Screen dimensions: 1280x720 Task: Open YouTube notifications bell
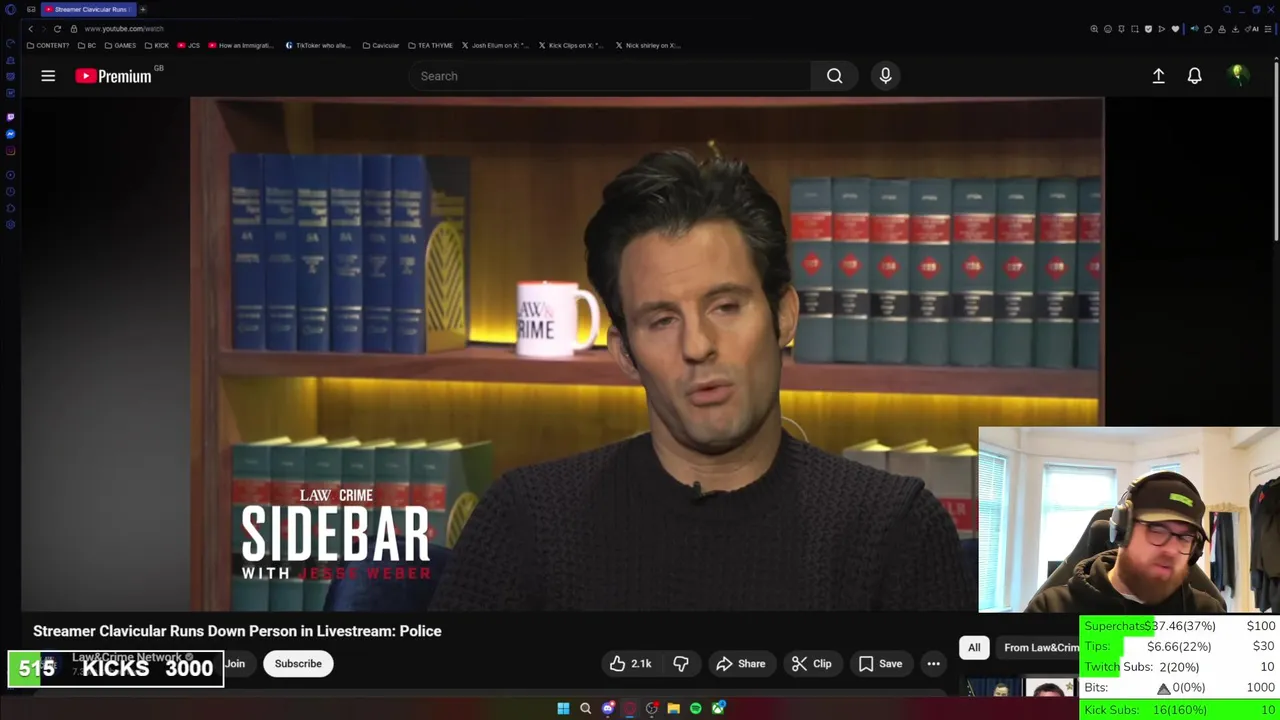click(x=1194, y=76)
